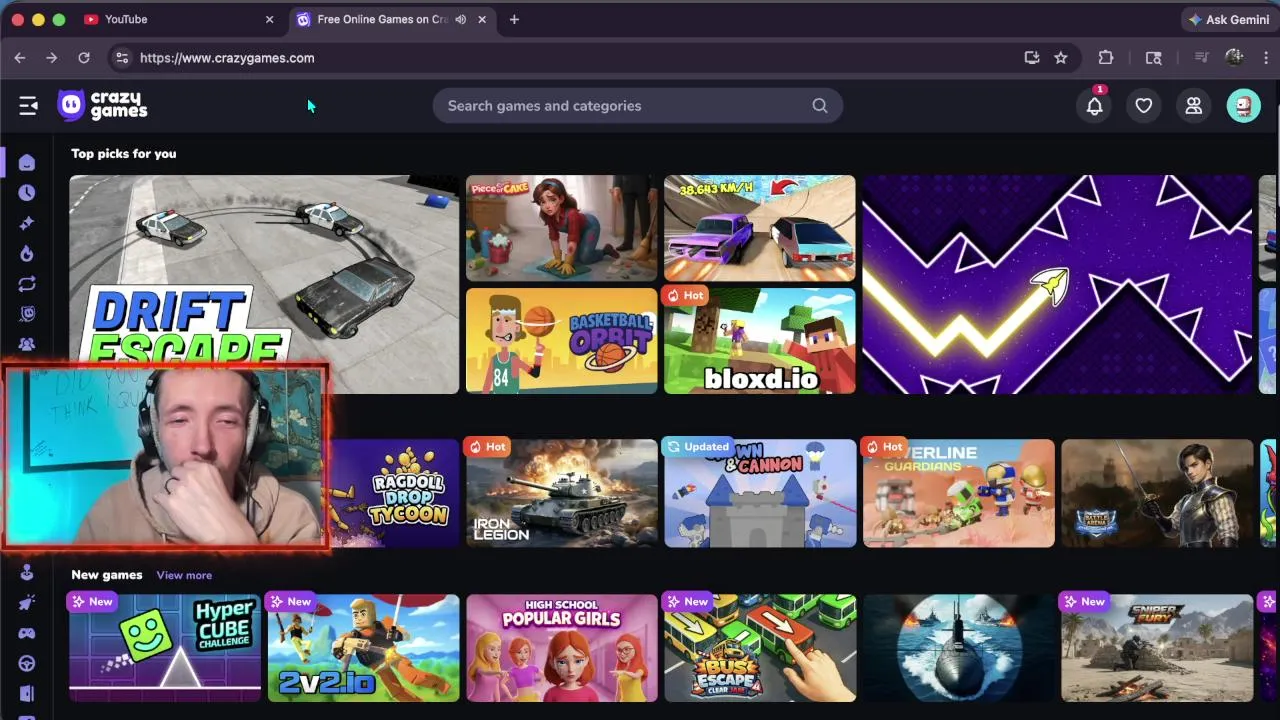Open the 2v2.io game thumbnail
The height and width of the screenshot is (720, 1280).
364,648
